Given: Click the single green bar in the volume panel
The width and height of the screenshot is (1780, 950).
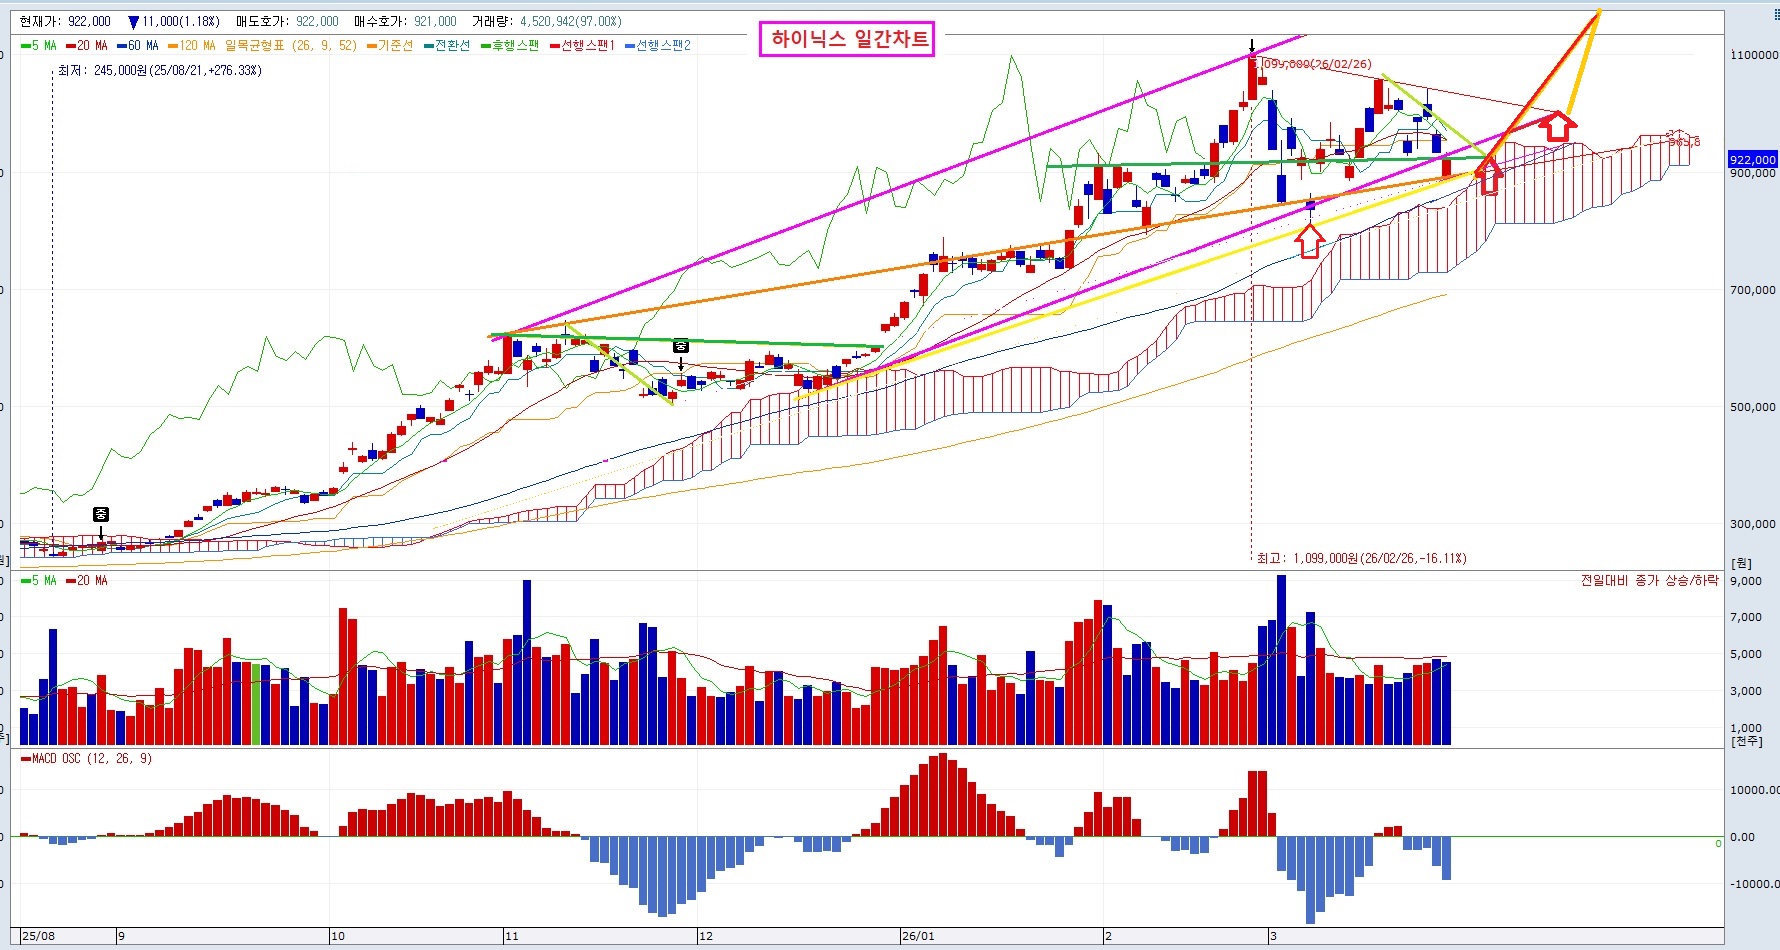Looking at the screenshot, I should [256, 704].
